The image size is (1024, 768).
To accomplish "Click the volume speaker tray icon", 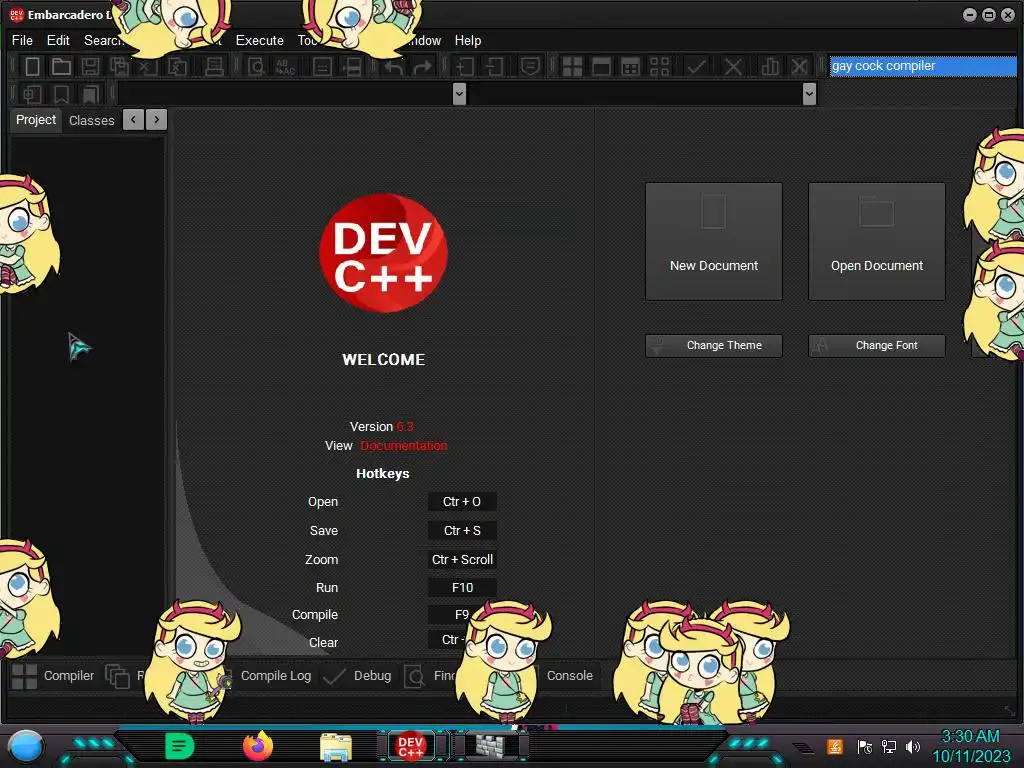I will coord(913,746).
